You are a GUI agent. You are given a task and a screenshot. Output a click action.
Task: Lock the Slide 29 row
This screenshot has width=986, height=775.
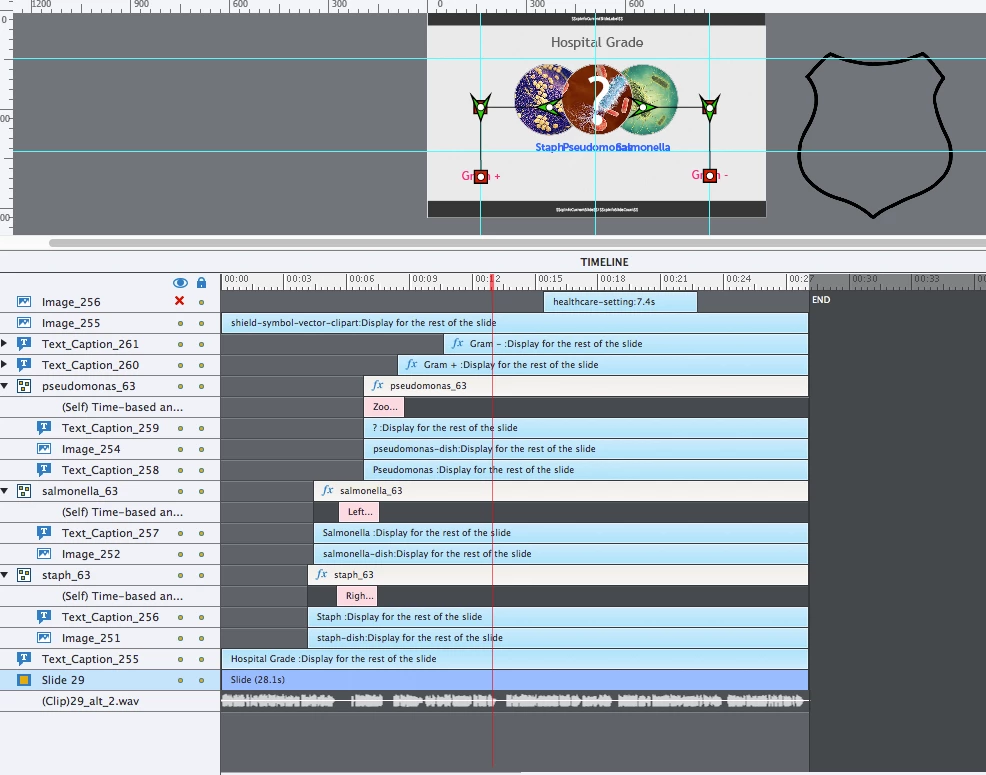coord(201,680)
